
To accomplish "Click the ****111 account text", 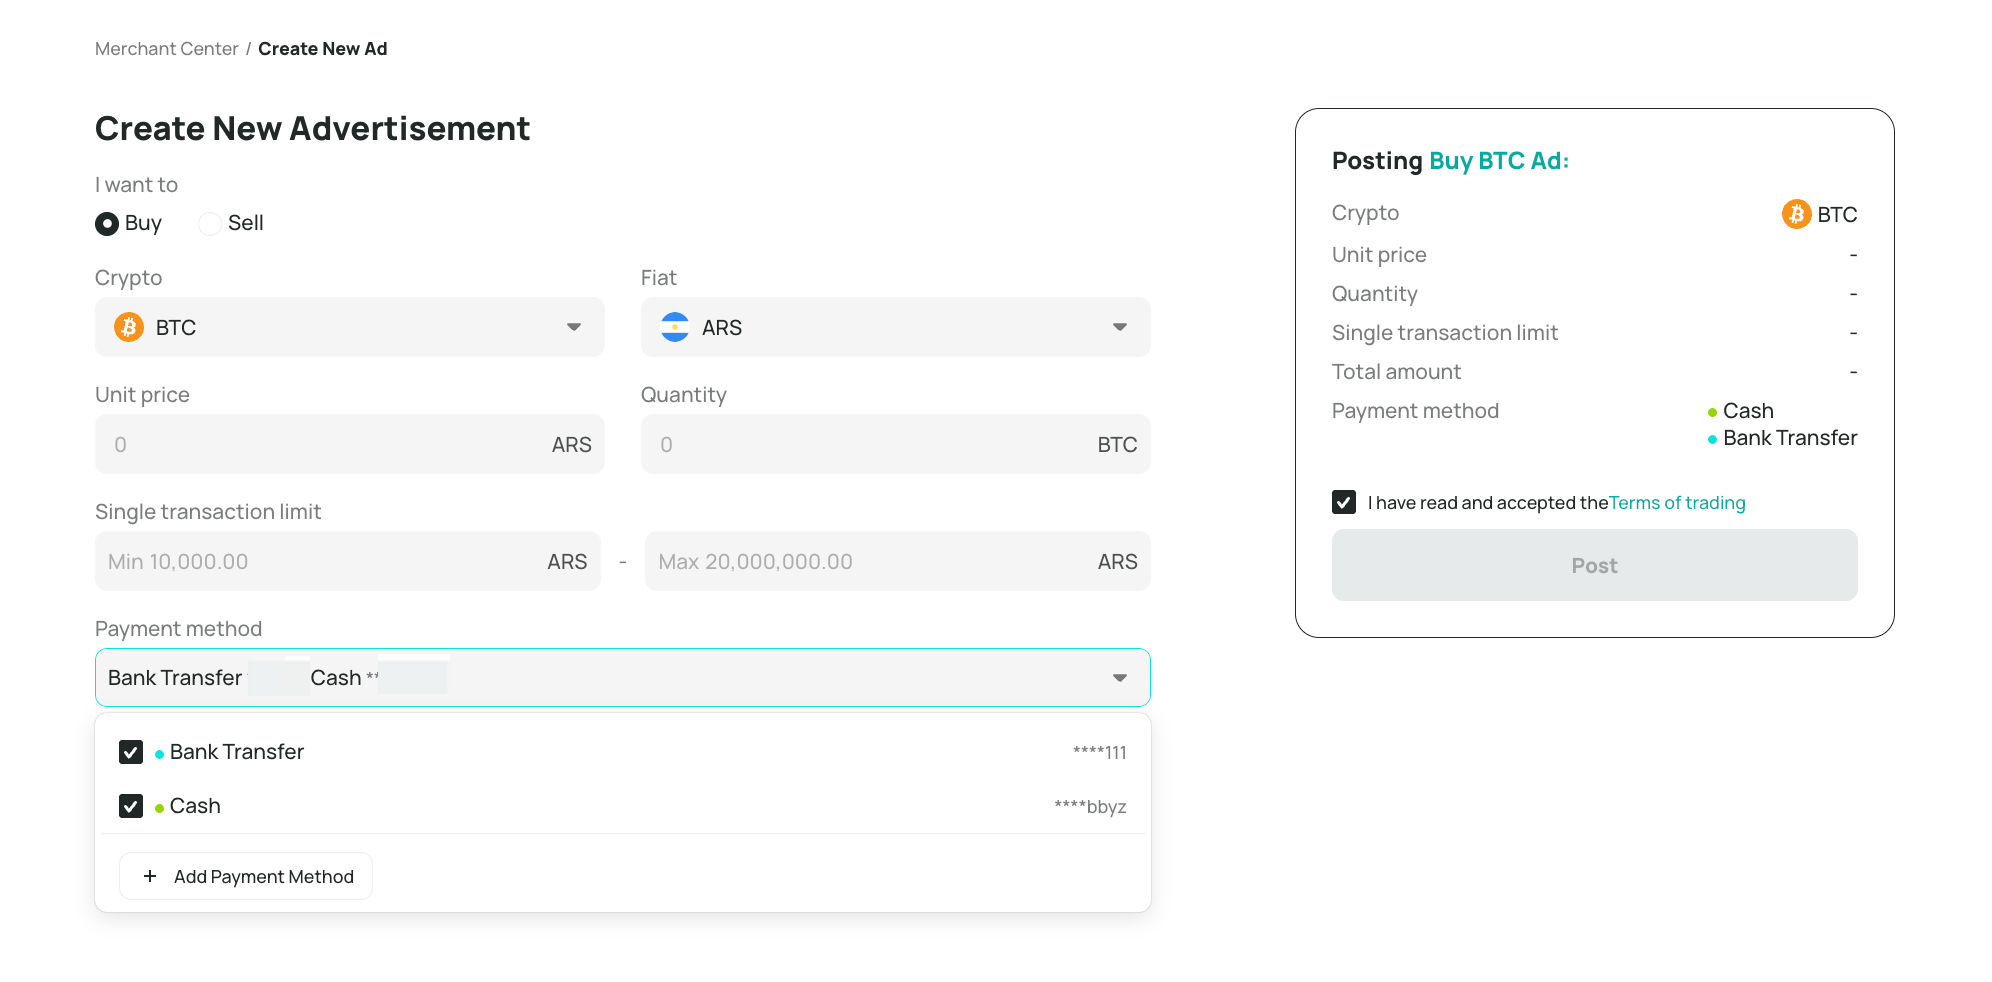I will pyautogui.click(x=1100, y=752).
